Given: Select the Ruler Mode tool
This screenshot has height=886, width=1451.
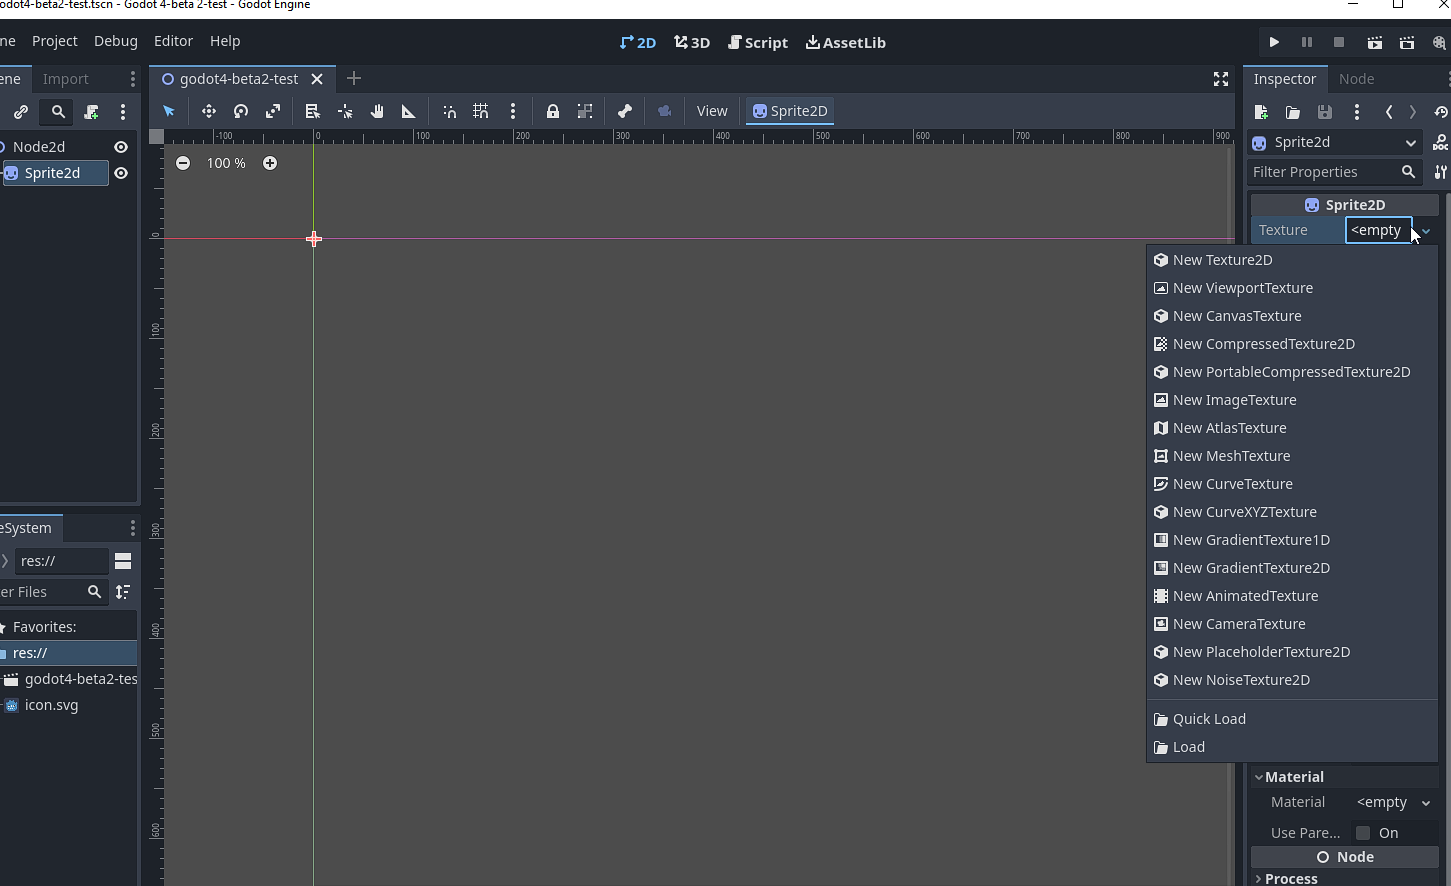Looking at the screenshot, I should [x=409, y=111].
